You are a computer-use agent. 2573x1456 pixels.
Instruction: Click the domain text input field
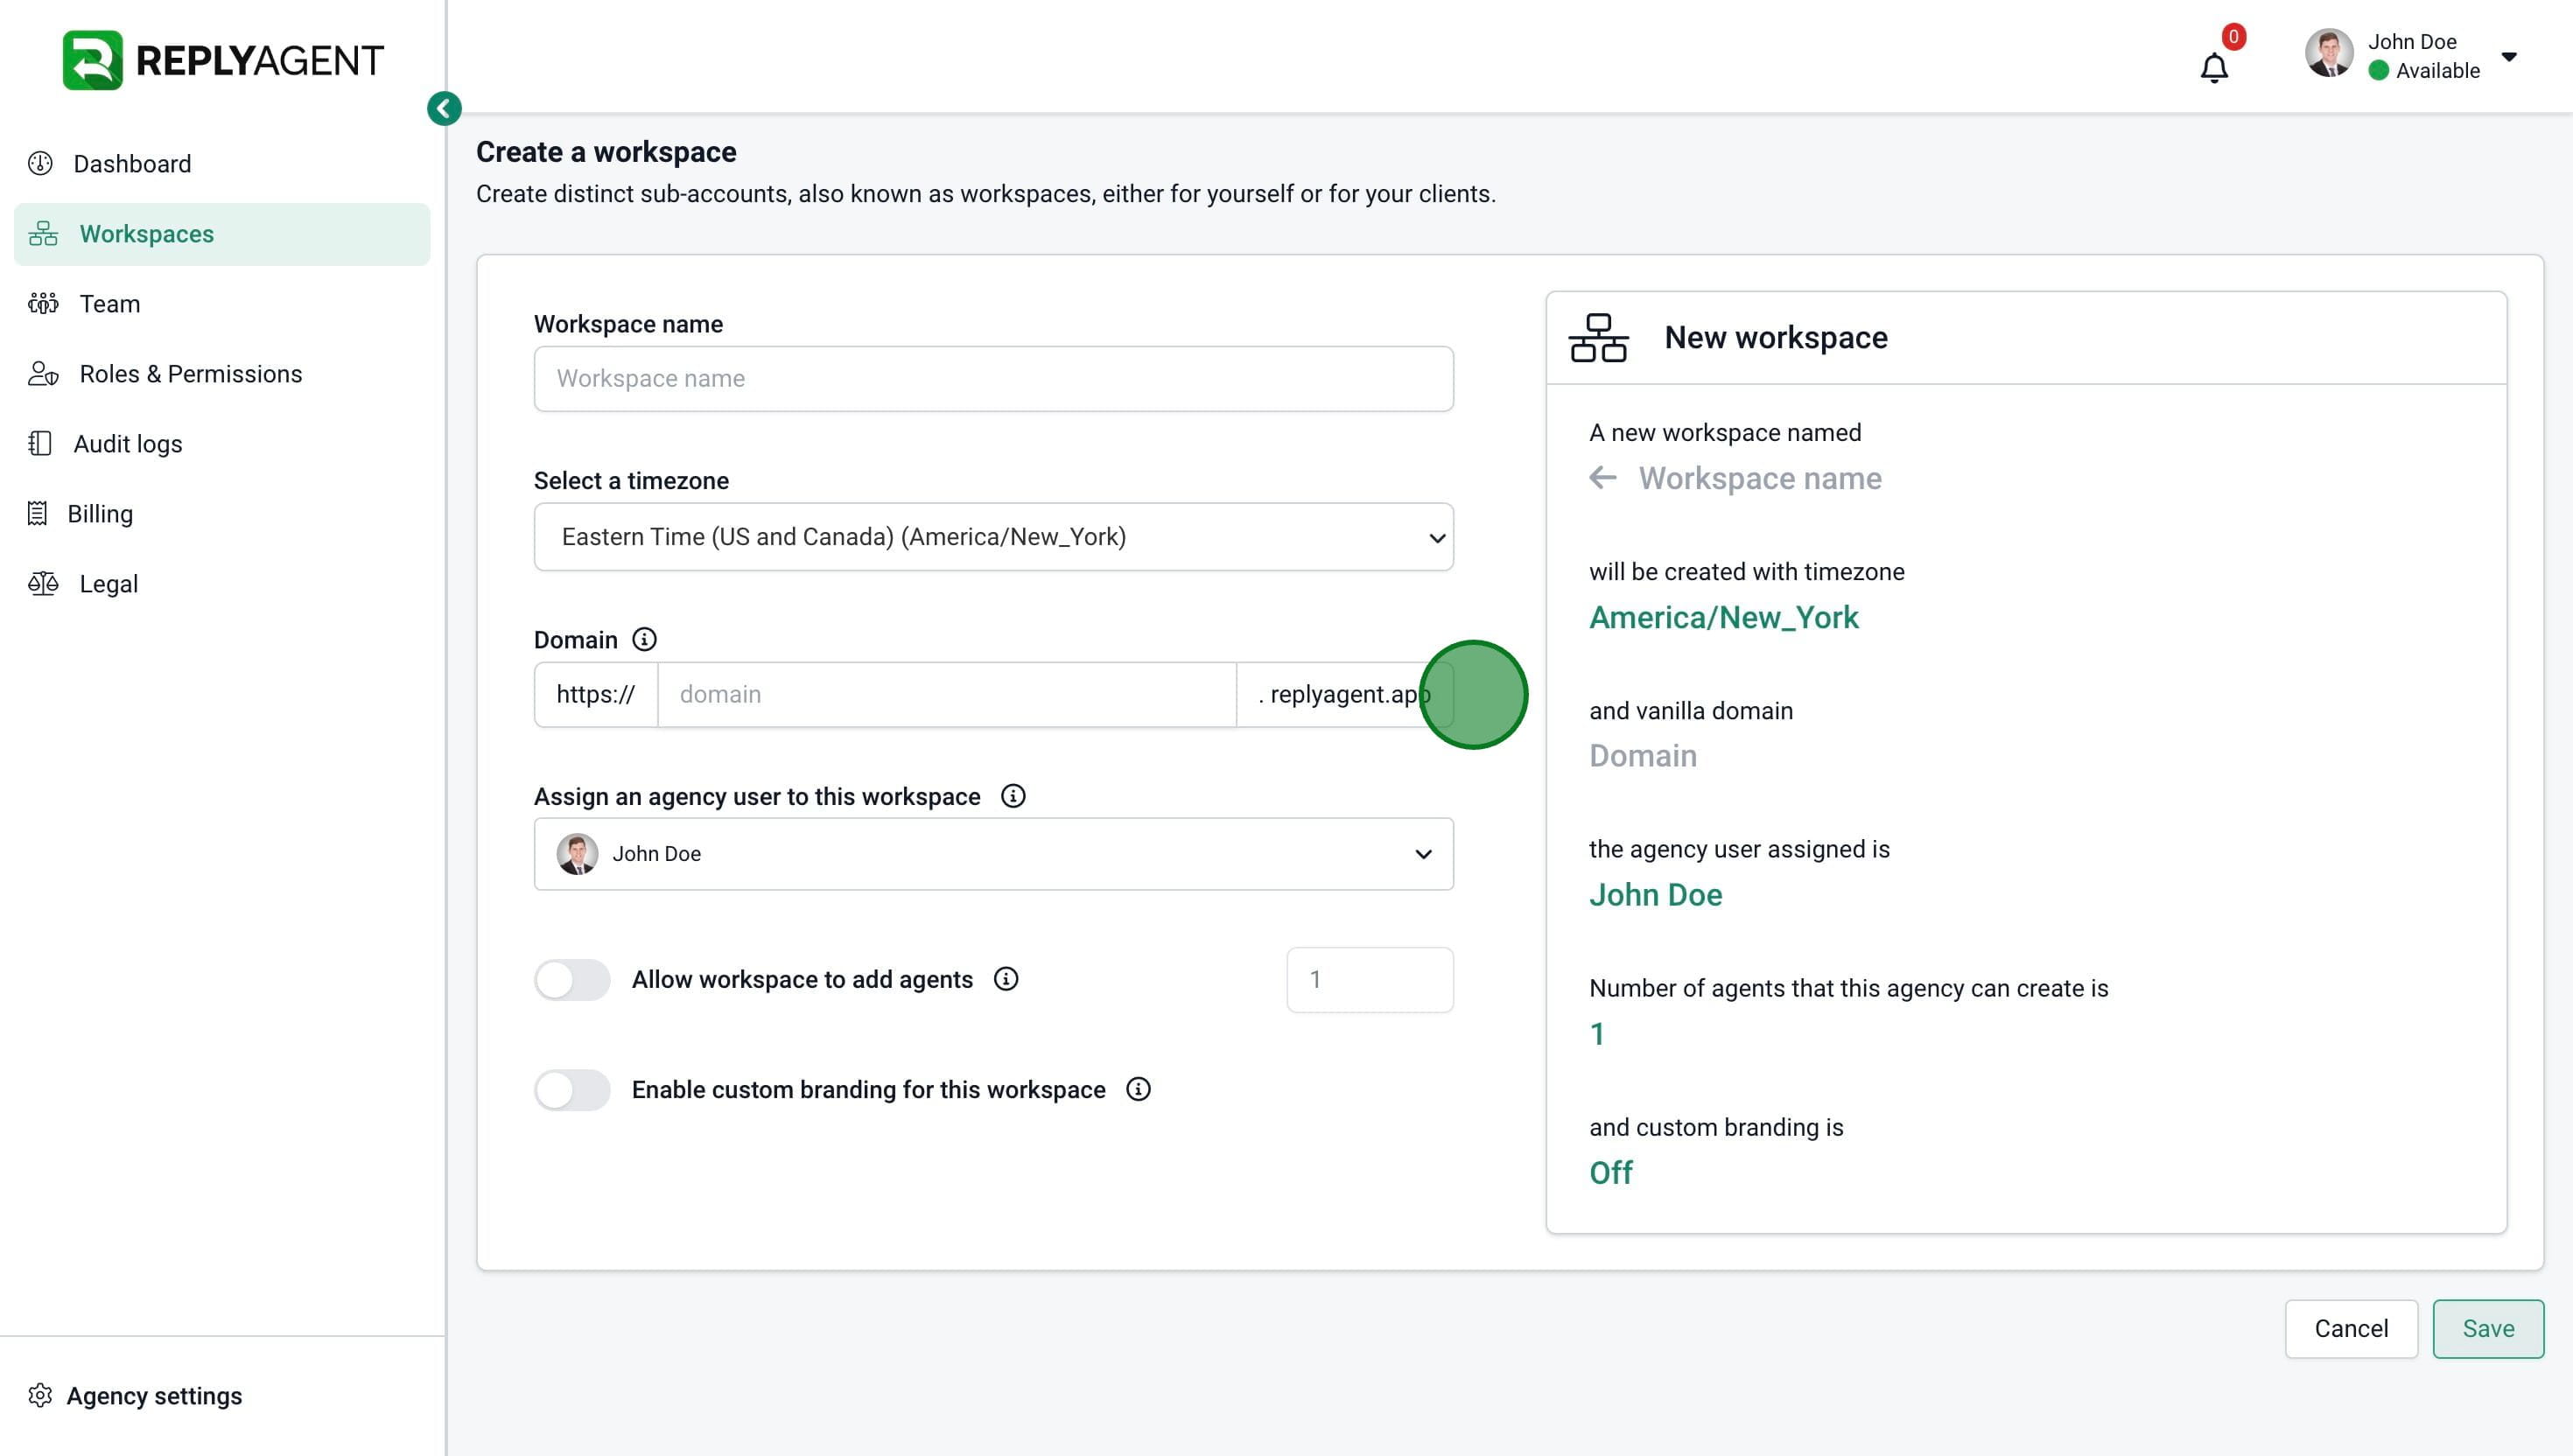(945, 694)
